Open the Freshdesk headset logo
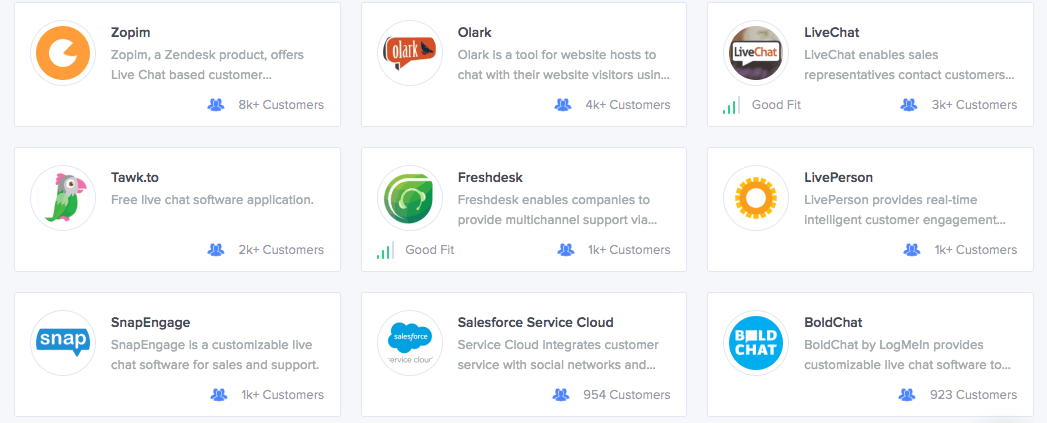The height and width of the screenshot is (423, 1047). click(410, 198)
